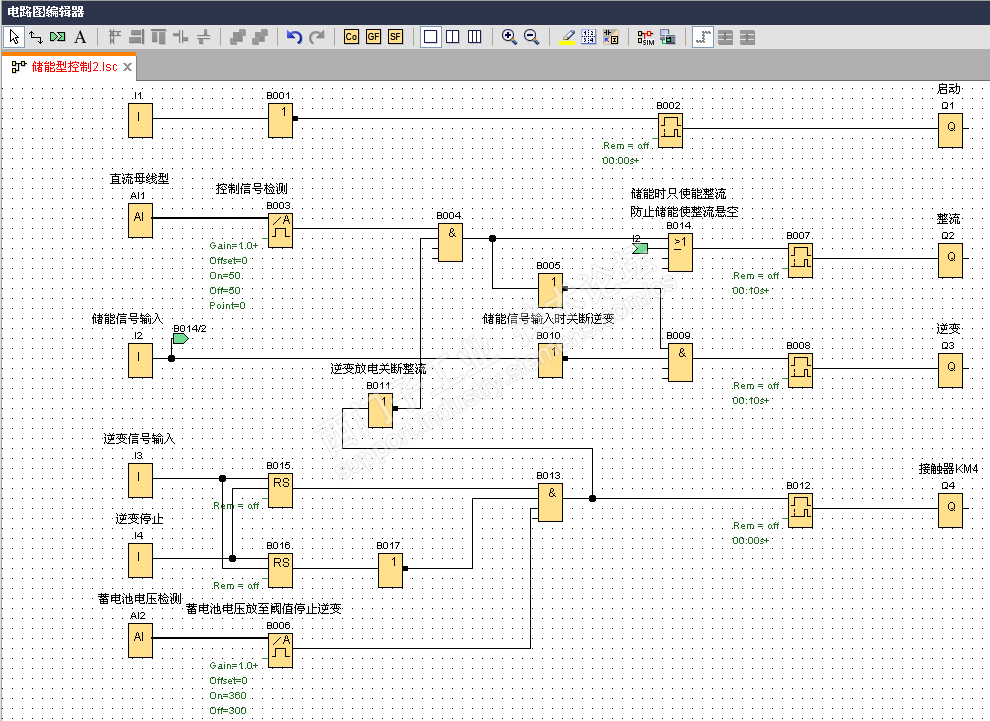Select input block I1

click(140, 121)
